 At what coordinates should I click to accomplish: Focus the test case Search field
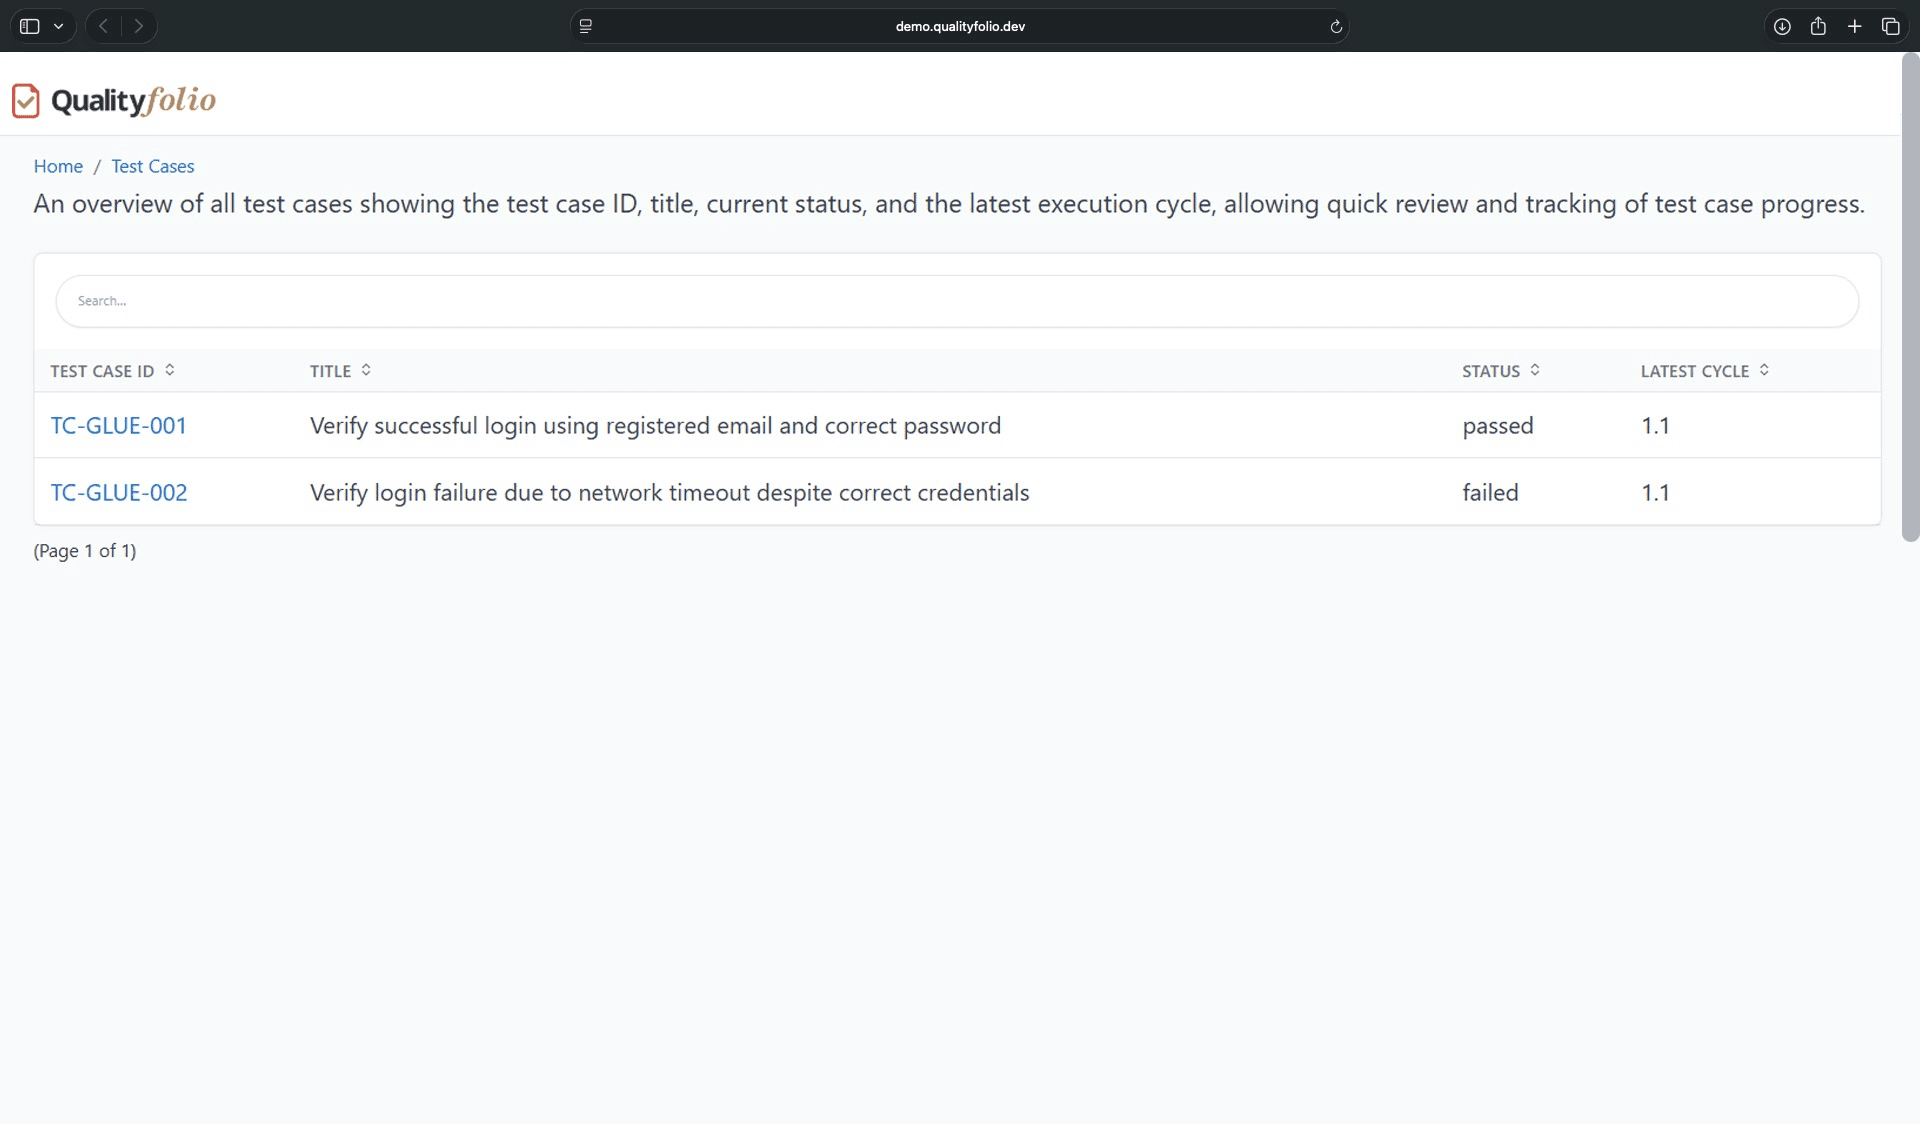(x=956, y=301)
